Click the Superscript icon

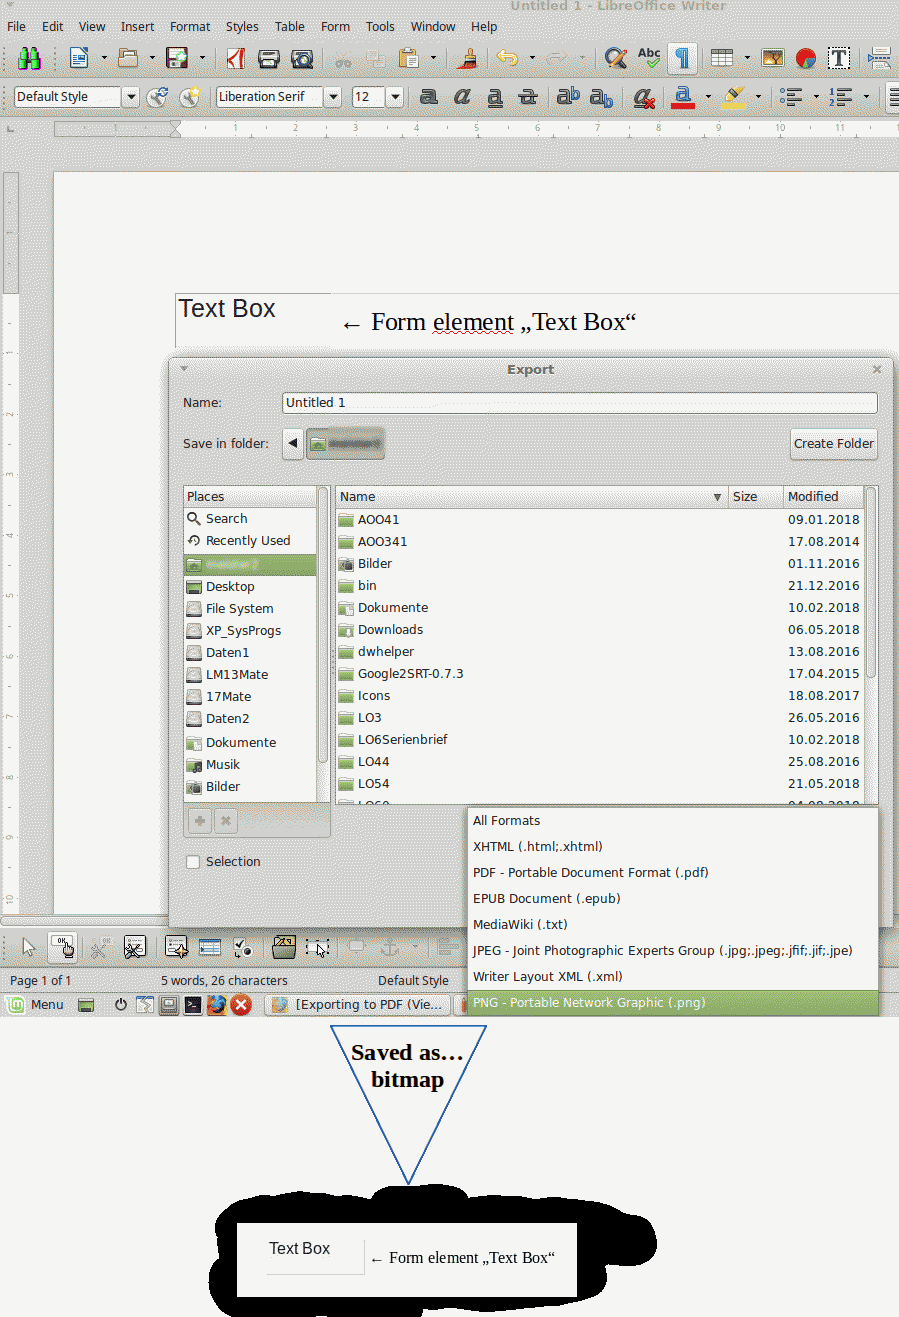pos(568,97)
